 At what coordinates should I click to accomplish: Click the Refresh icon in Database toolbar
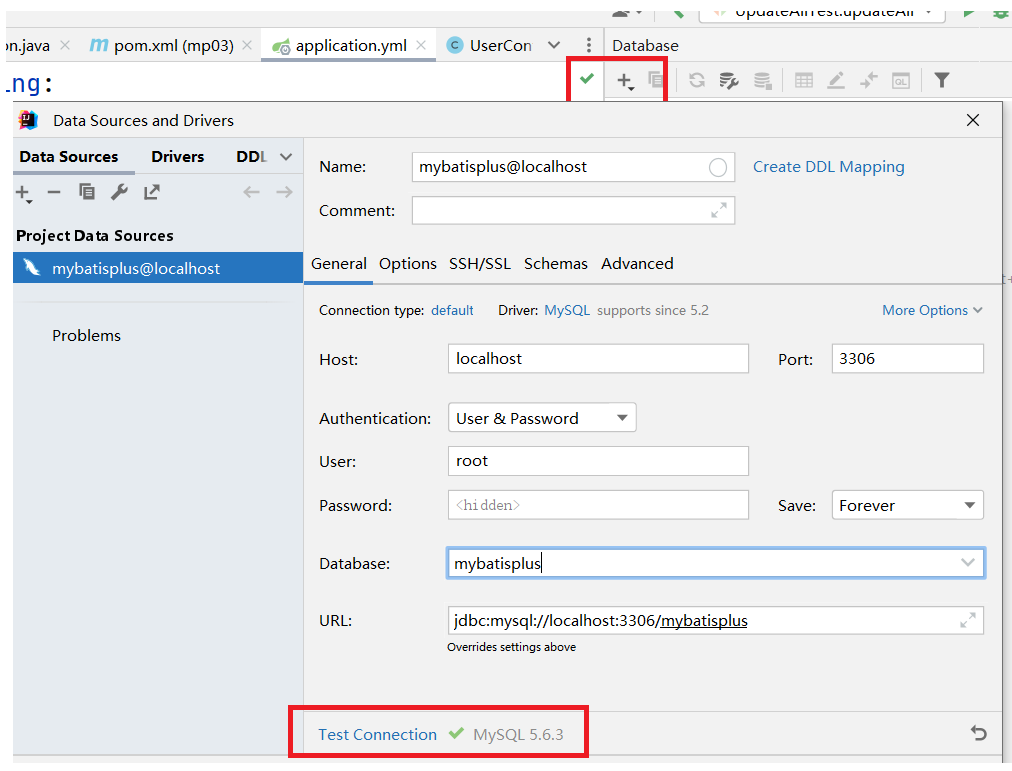coord(696,81)
